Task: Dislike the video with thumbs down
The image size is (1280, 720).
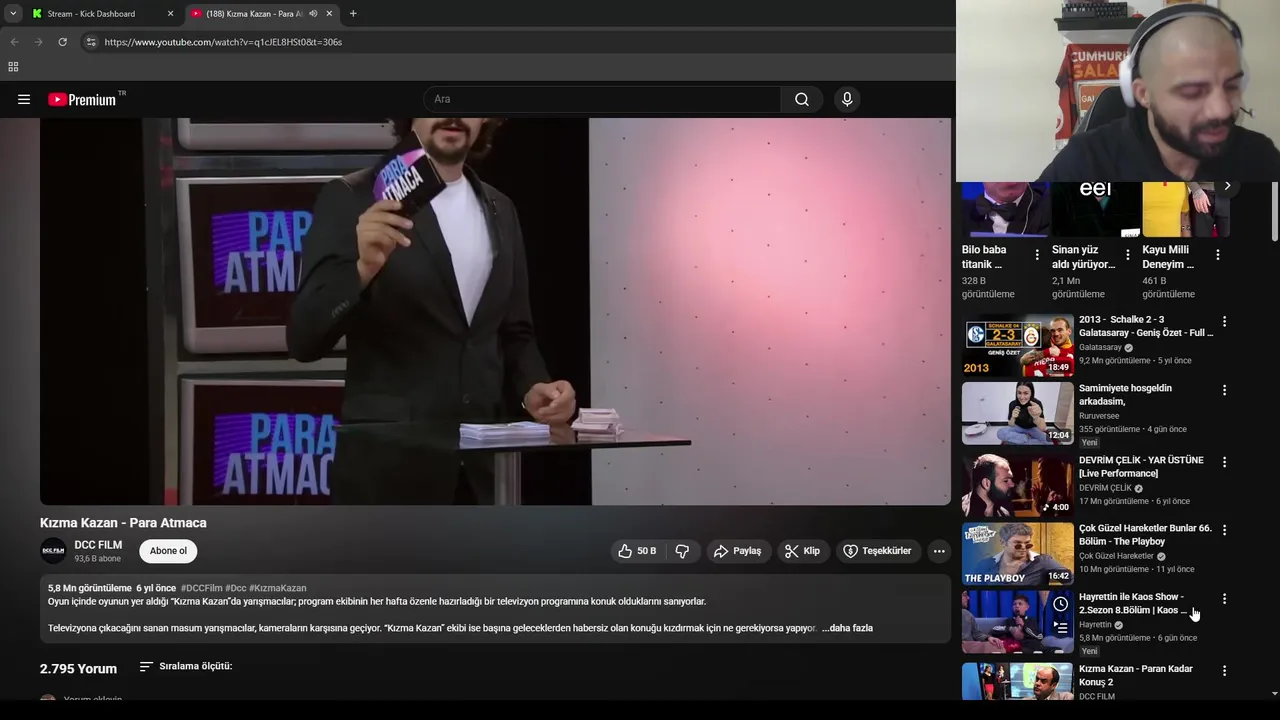Action: [x=682, y=551]
